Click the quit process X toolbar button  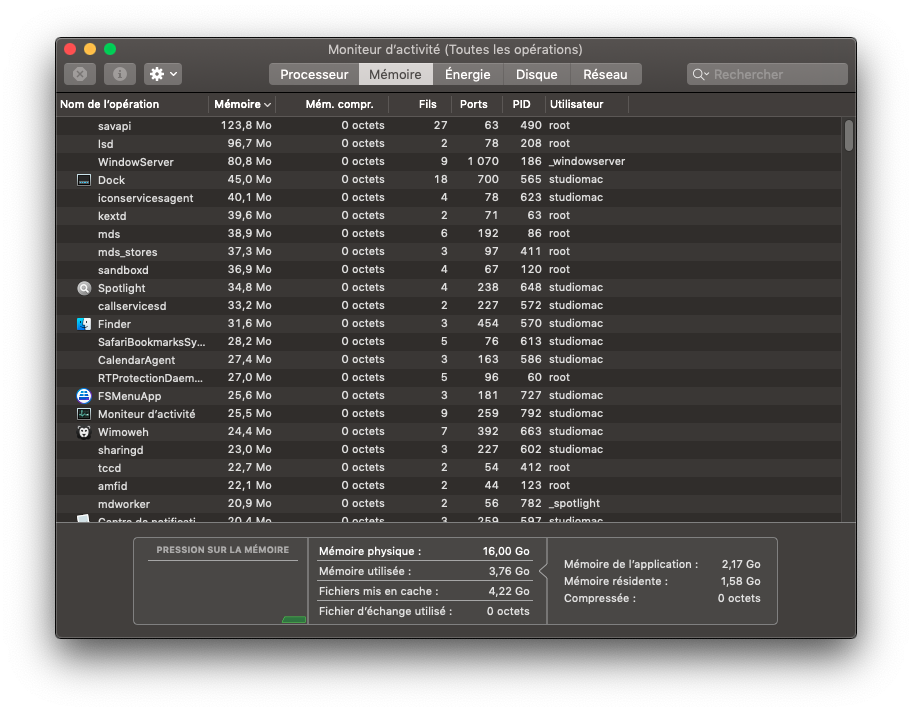pos(80,74)
